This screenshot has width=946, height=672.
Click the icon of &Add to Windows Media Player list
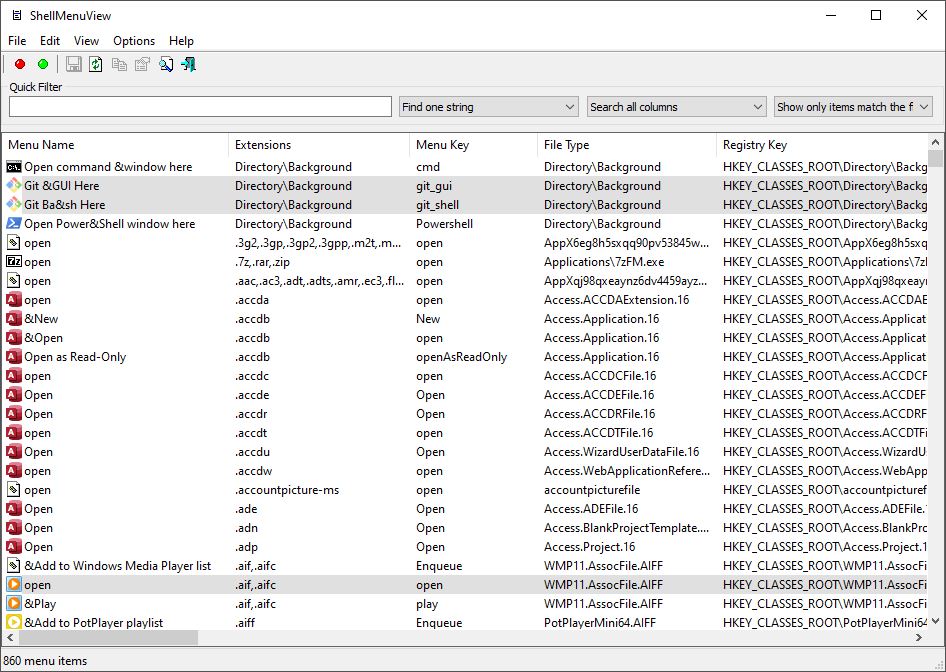point(13,566)
